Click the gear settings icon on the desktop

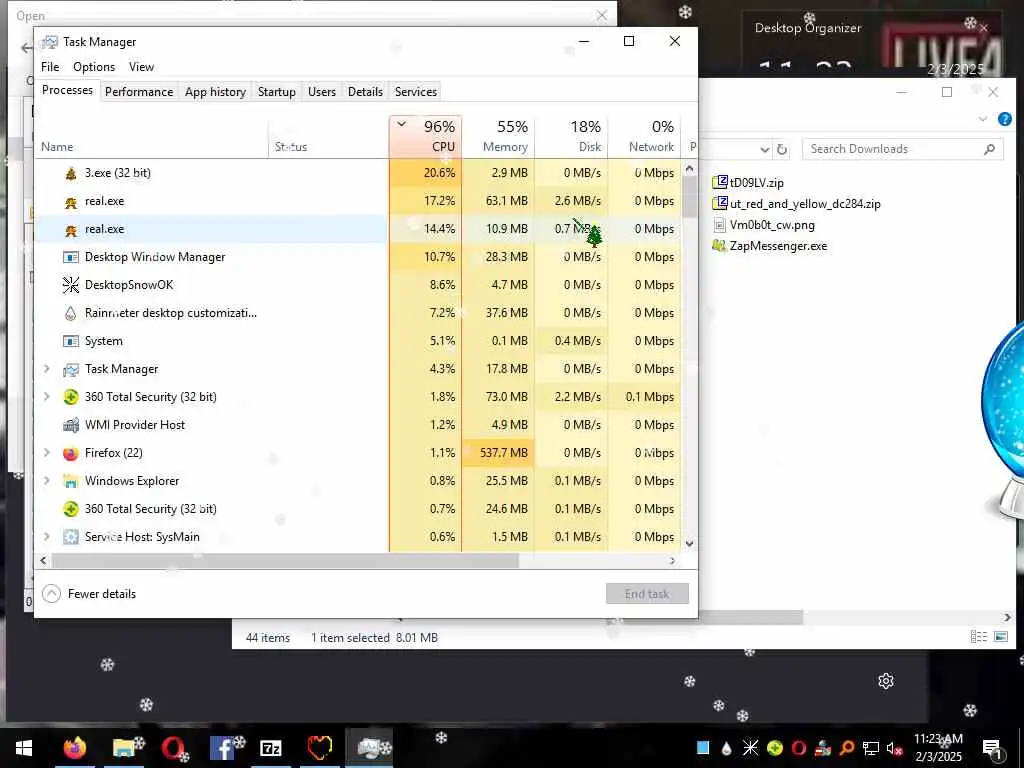[x=886, y=681]
